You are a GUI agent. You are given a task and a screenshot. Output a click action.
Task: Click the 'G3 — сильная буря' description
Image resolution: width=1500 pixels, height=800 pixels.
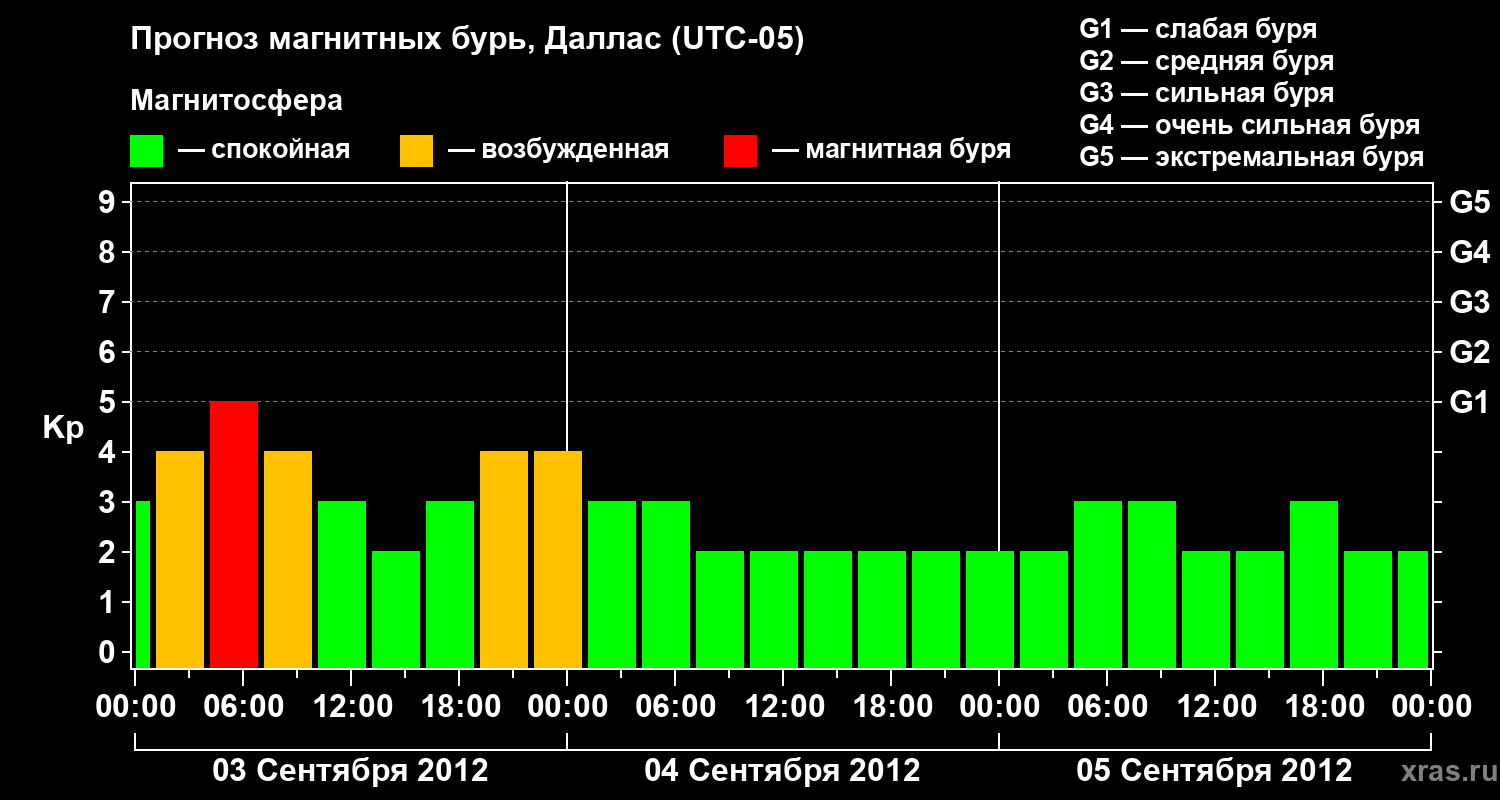(1206, 93)
